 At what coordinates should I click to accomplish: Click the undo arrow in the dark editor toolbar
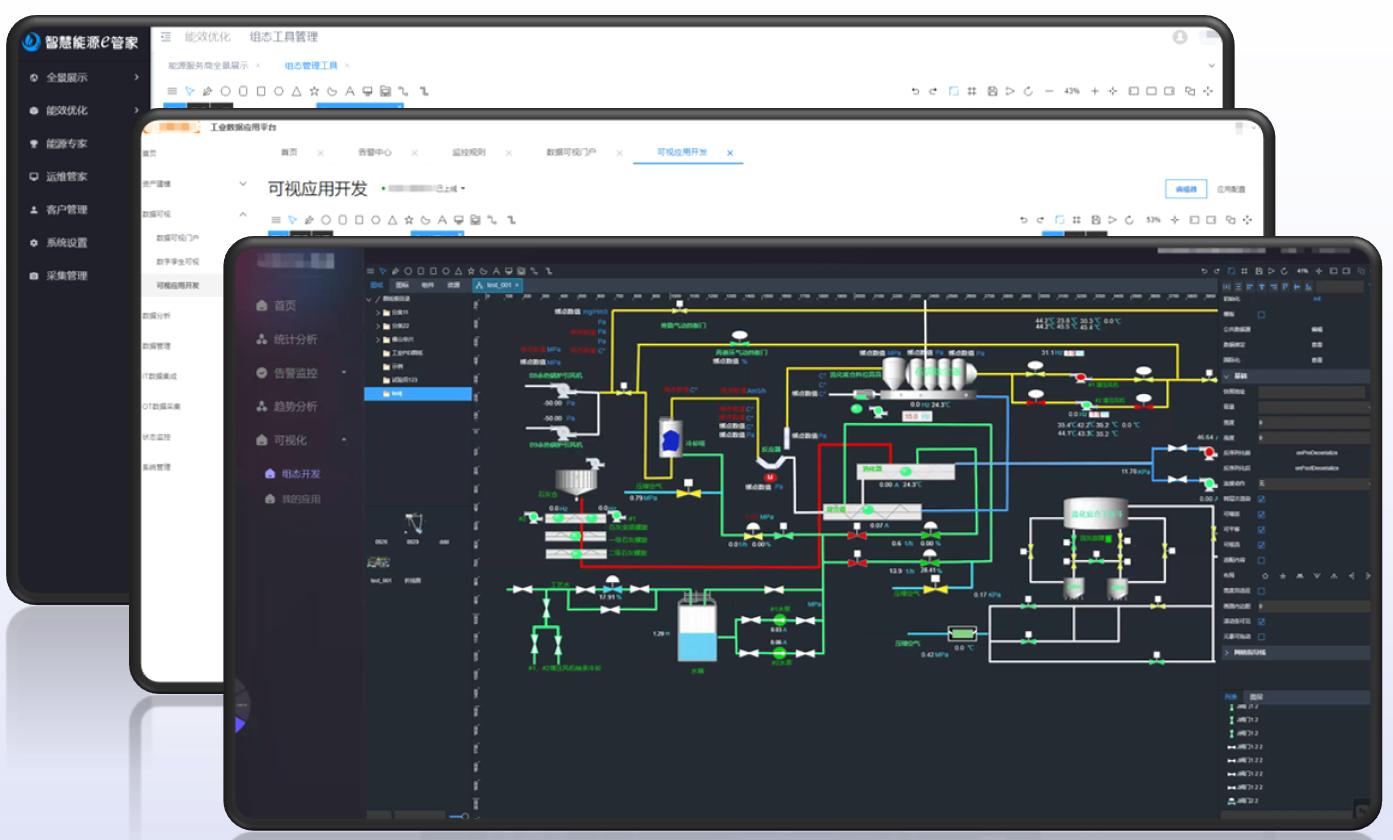(1205, 271)
